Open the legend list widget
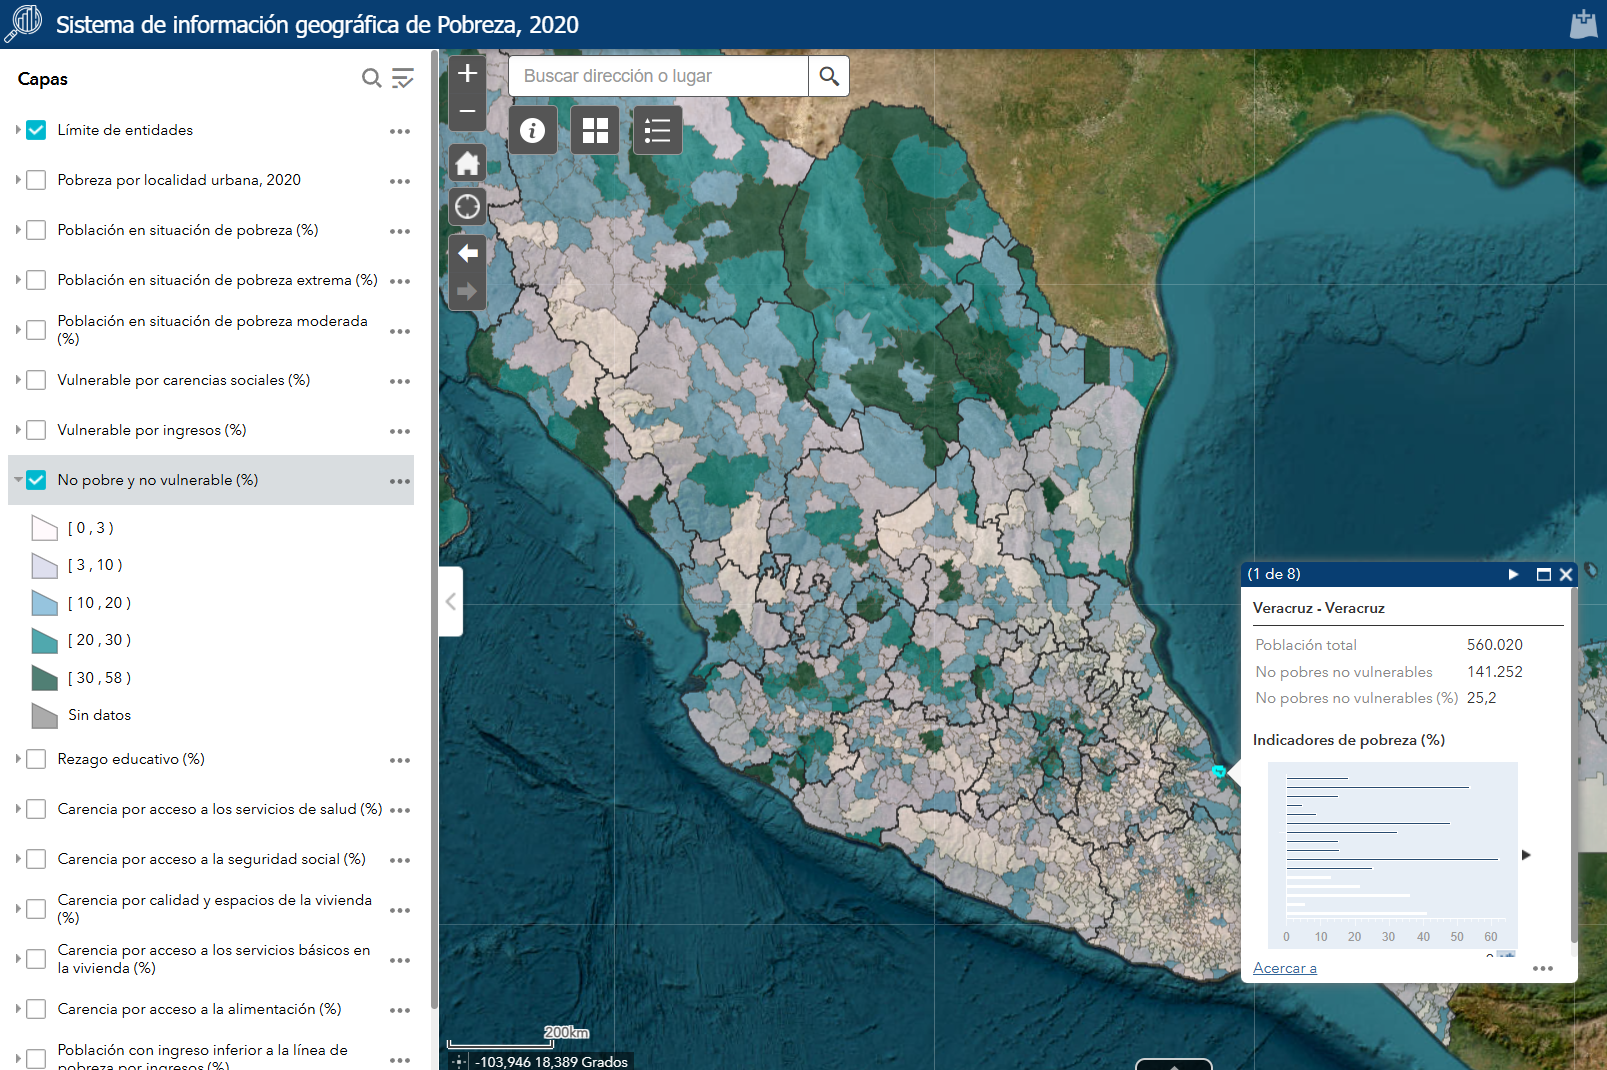Viewport: 1607px width, 1070px height. (x=657, y=130)
